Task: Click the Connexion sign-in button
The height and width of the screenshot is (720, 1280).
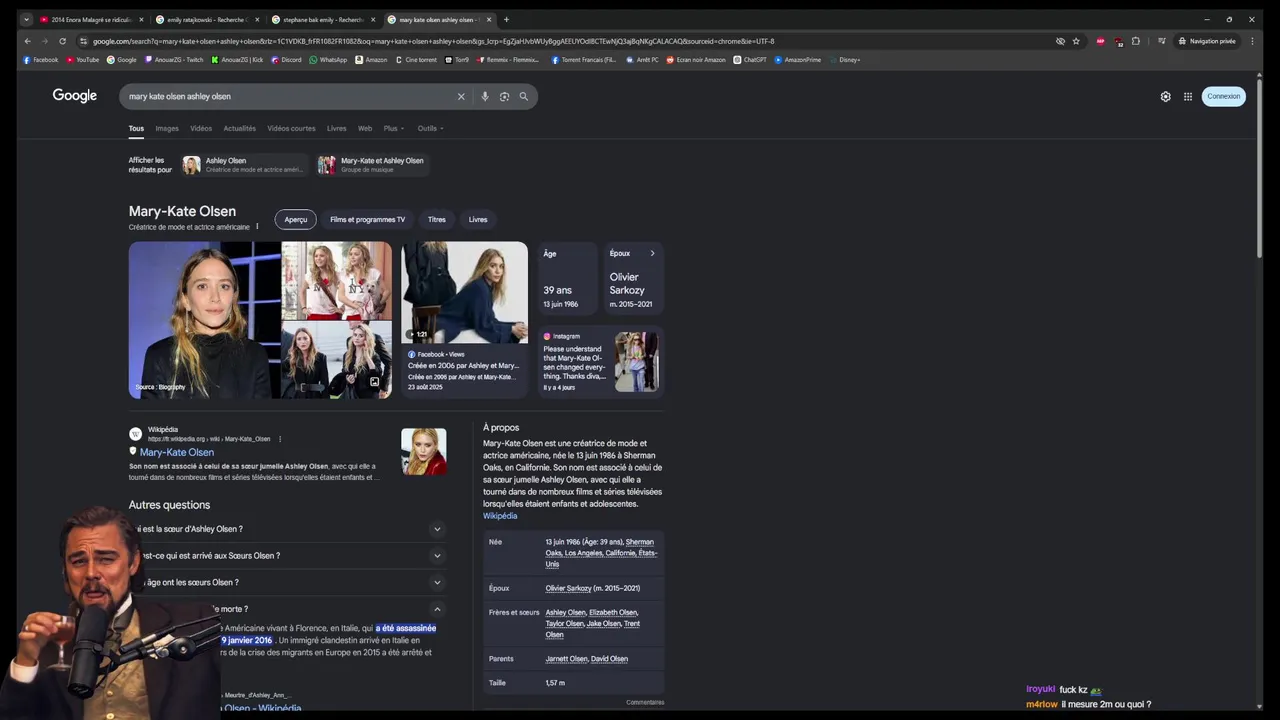Action: click(1223, 97)
